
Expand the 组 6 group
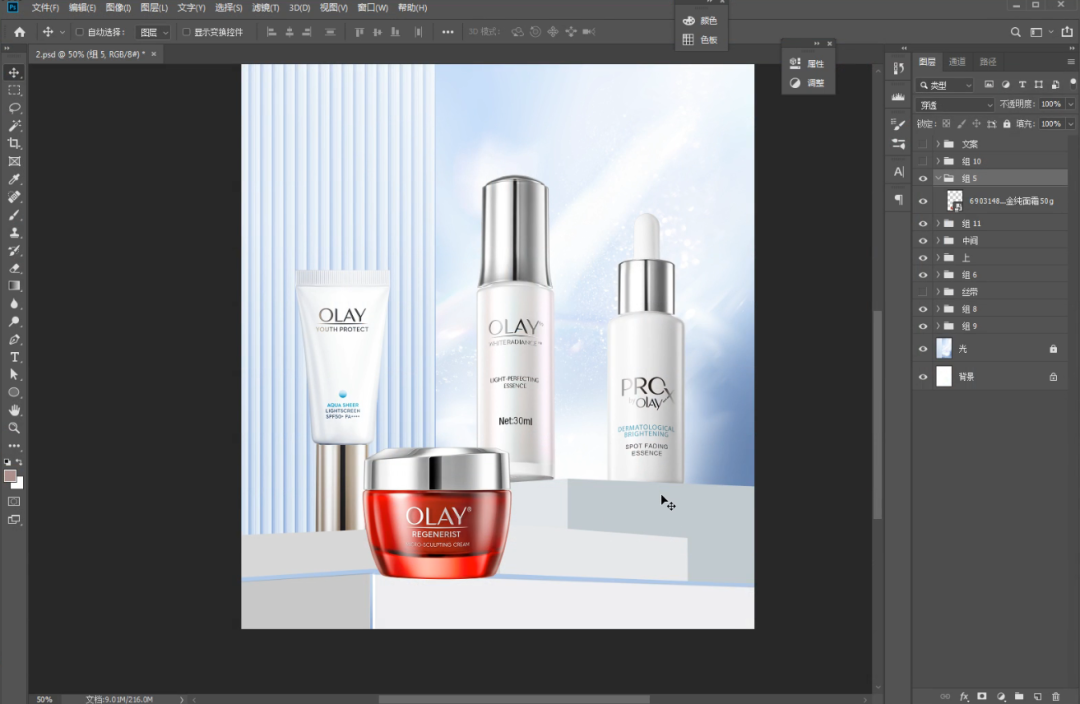(x=937, y=275)
